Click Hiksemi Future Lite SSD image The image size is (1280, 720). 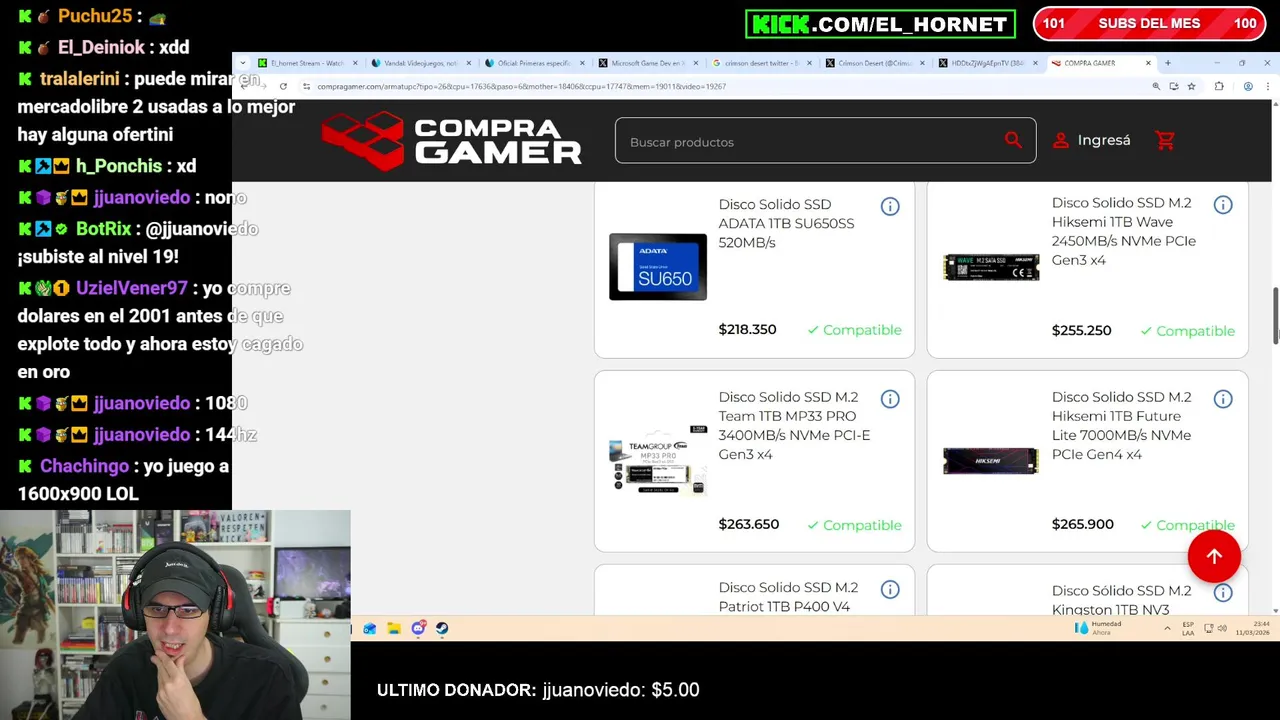tap(991, 461)
